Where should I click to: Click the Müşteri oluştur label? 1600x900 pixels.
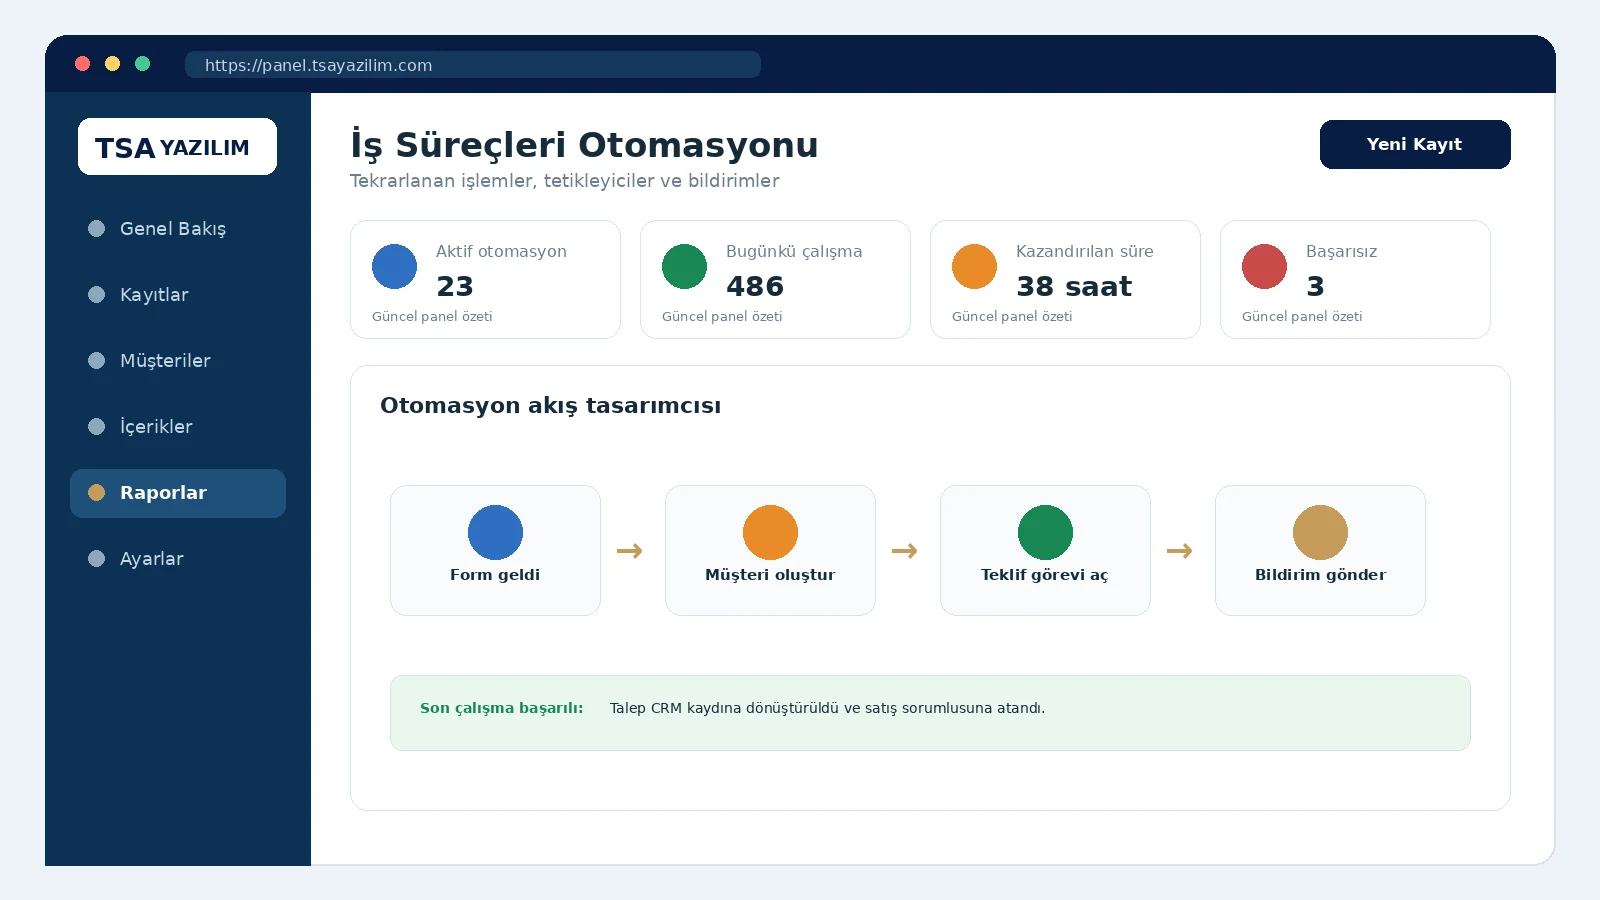tap(770, 575)
